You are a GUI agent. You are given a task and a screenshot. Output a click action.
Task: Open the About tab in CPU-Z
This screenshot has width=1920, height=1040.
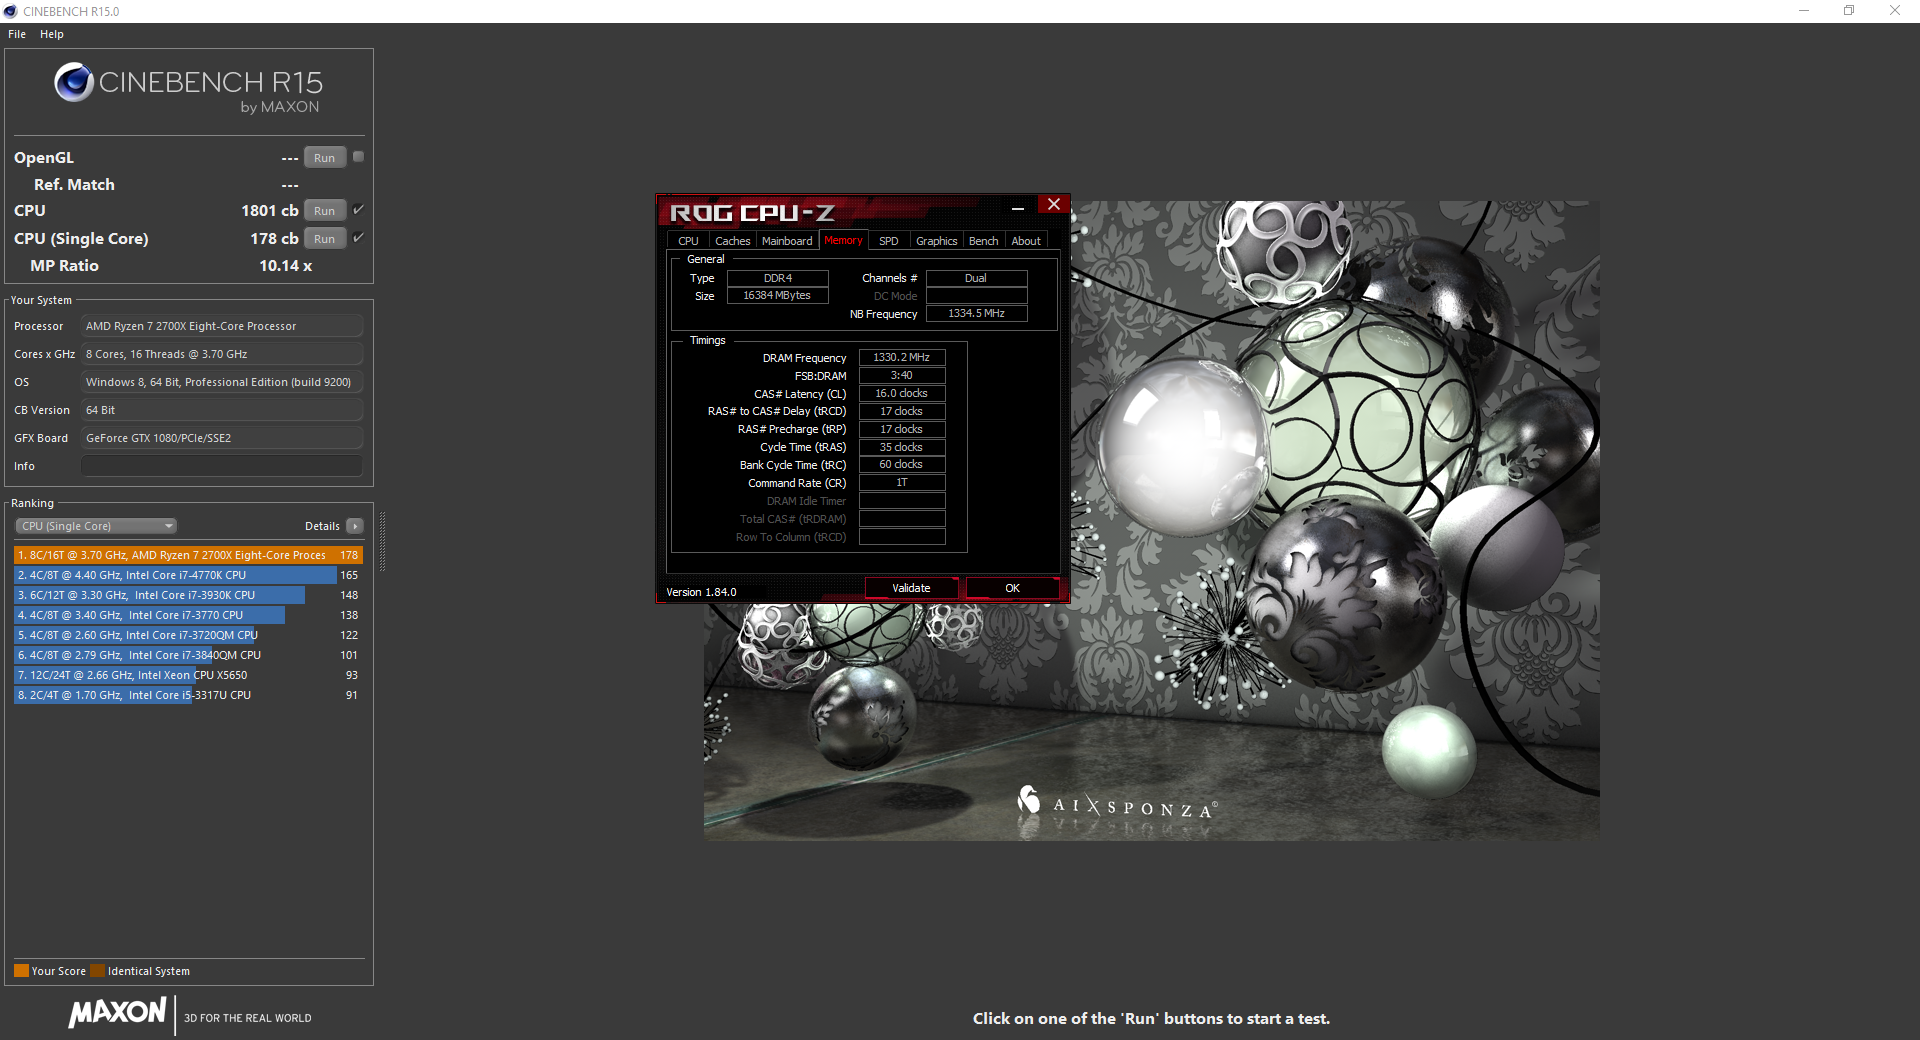[1026, 241]
